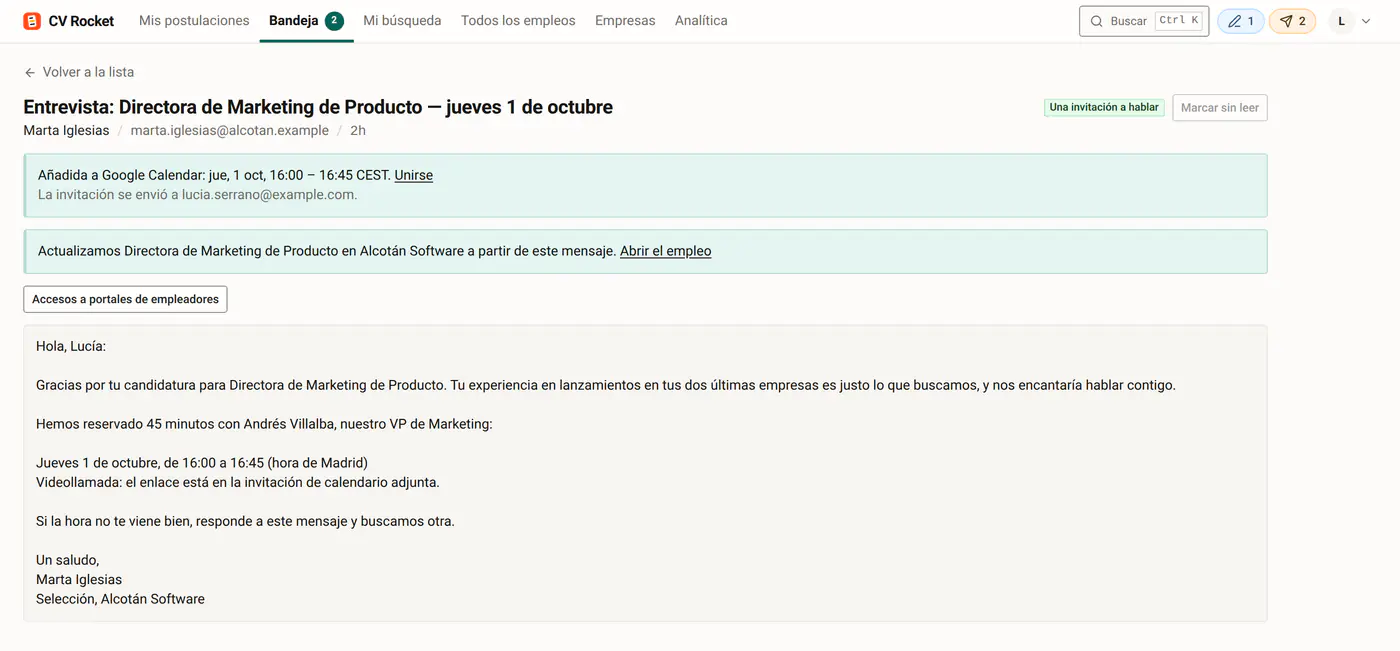Go to Mis postulaciones tab
Viewport: 1400px width, 651px height.
[194, 21]
